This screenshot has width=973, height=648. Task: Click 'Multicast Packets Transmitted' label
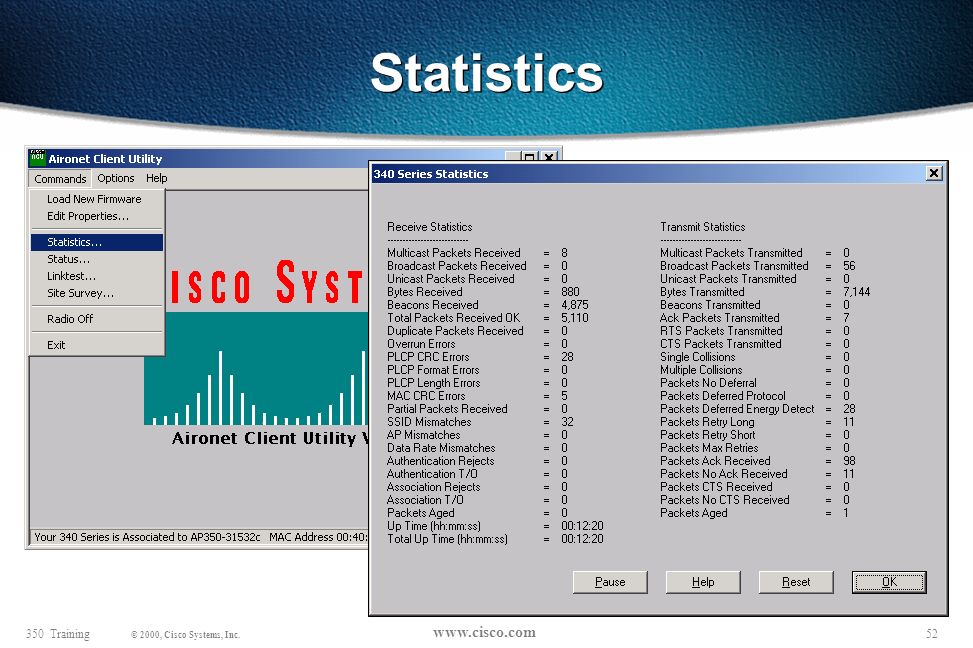pyautogui.click(x=731, y=253)
